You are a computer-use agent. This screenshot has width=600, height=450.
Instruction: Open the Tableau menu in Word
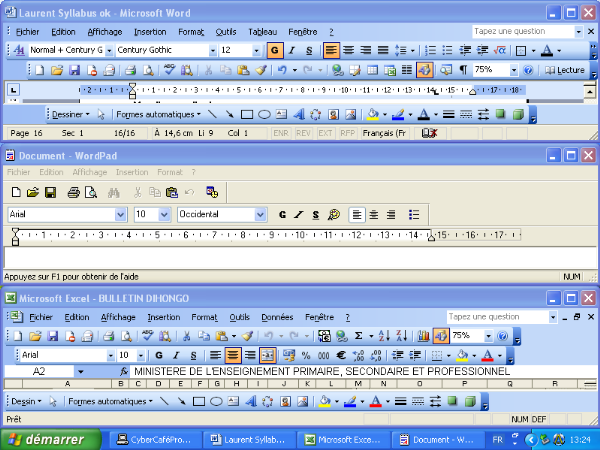(262, 32)
